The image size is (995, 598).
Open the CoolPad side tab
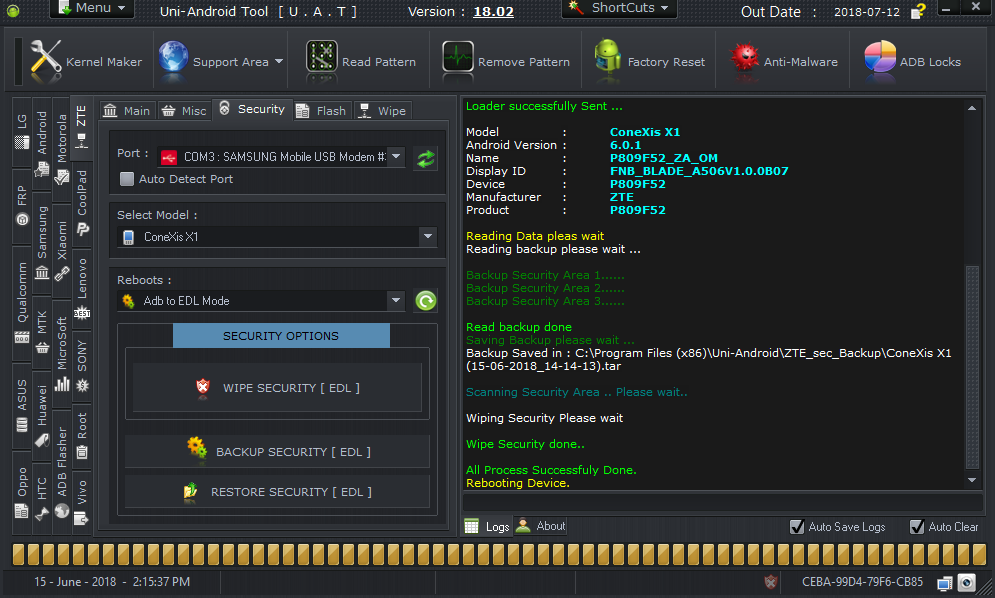click(82, 202)
